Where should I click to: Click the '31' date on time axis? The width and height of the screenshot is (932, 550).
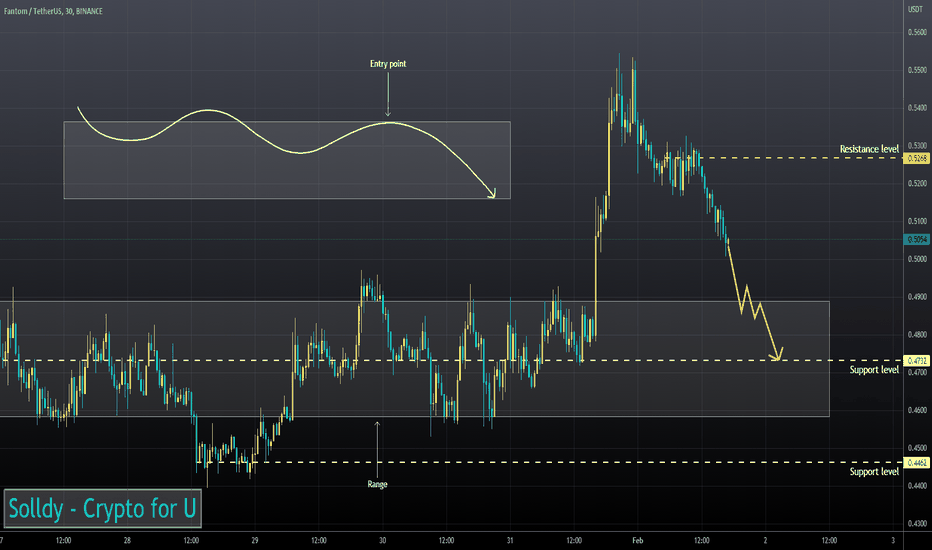510,540
